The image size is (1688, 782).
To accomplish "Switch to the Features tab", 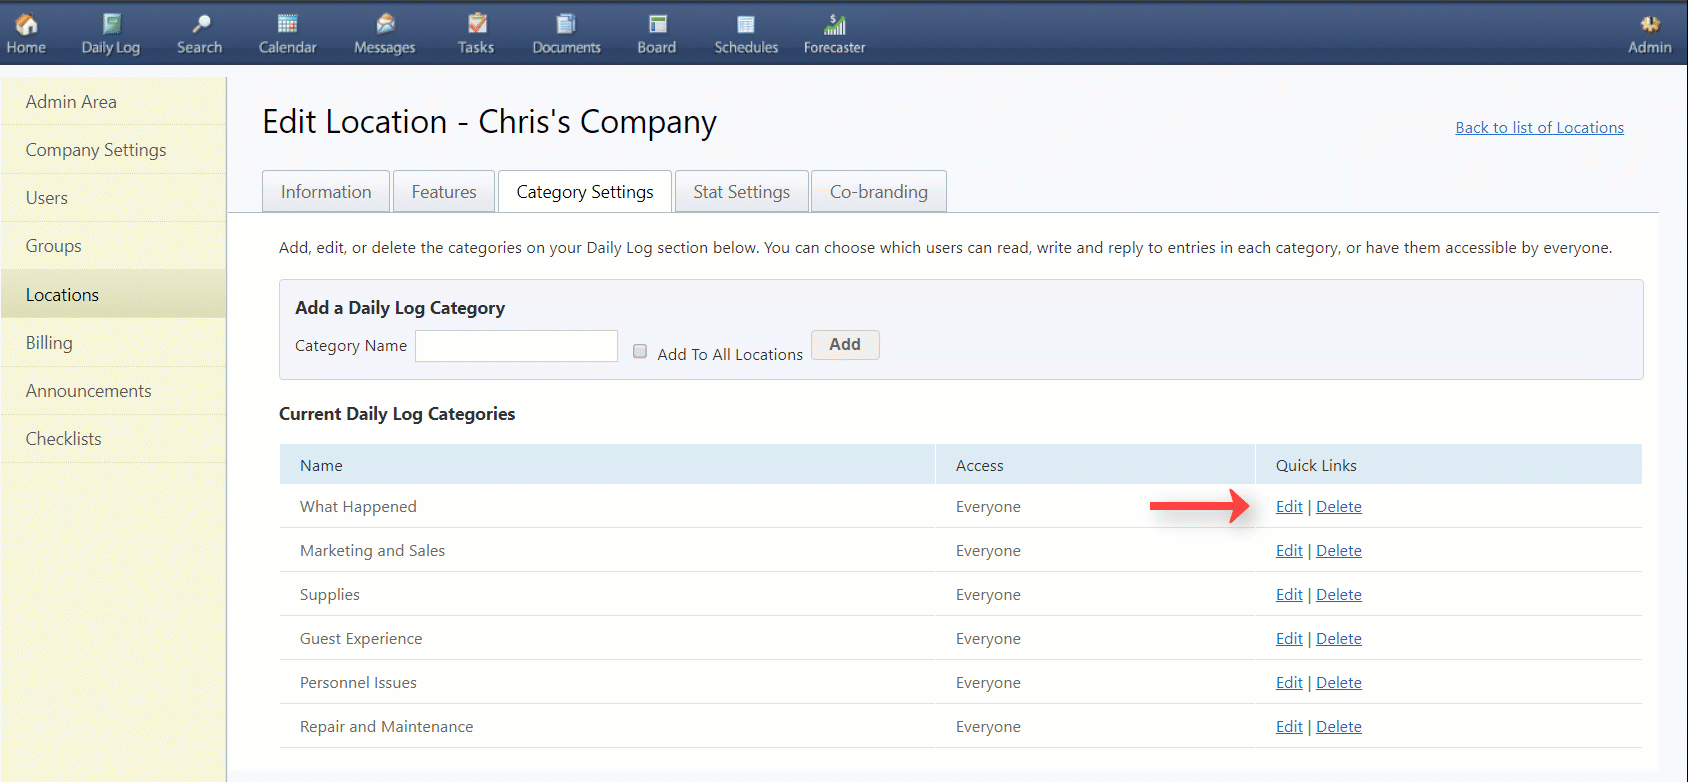I will point(444,192).
